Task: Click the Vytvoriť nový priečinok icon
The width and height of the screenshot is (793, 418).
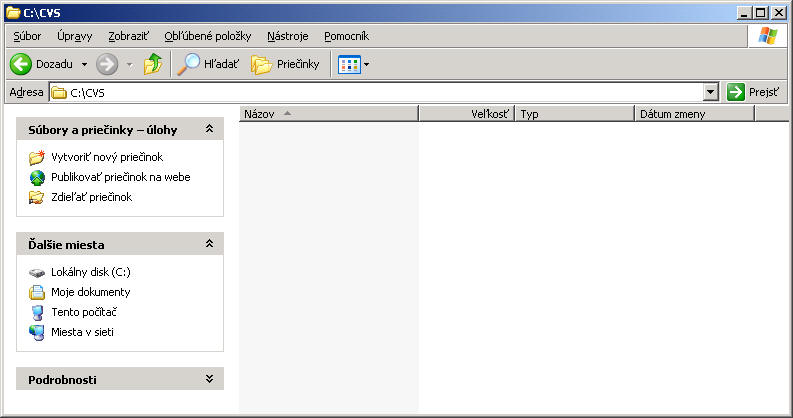Action: [x=36, y=157]
